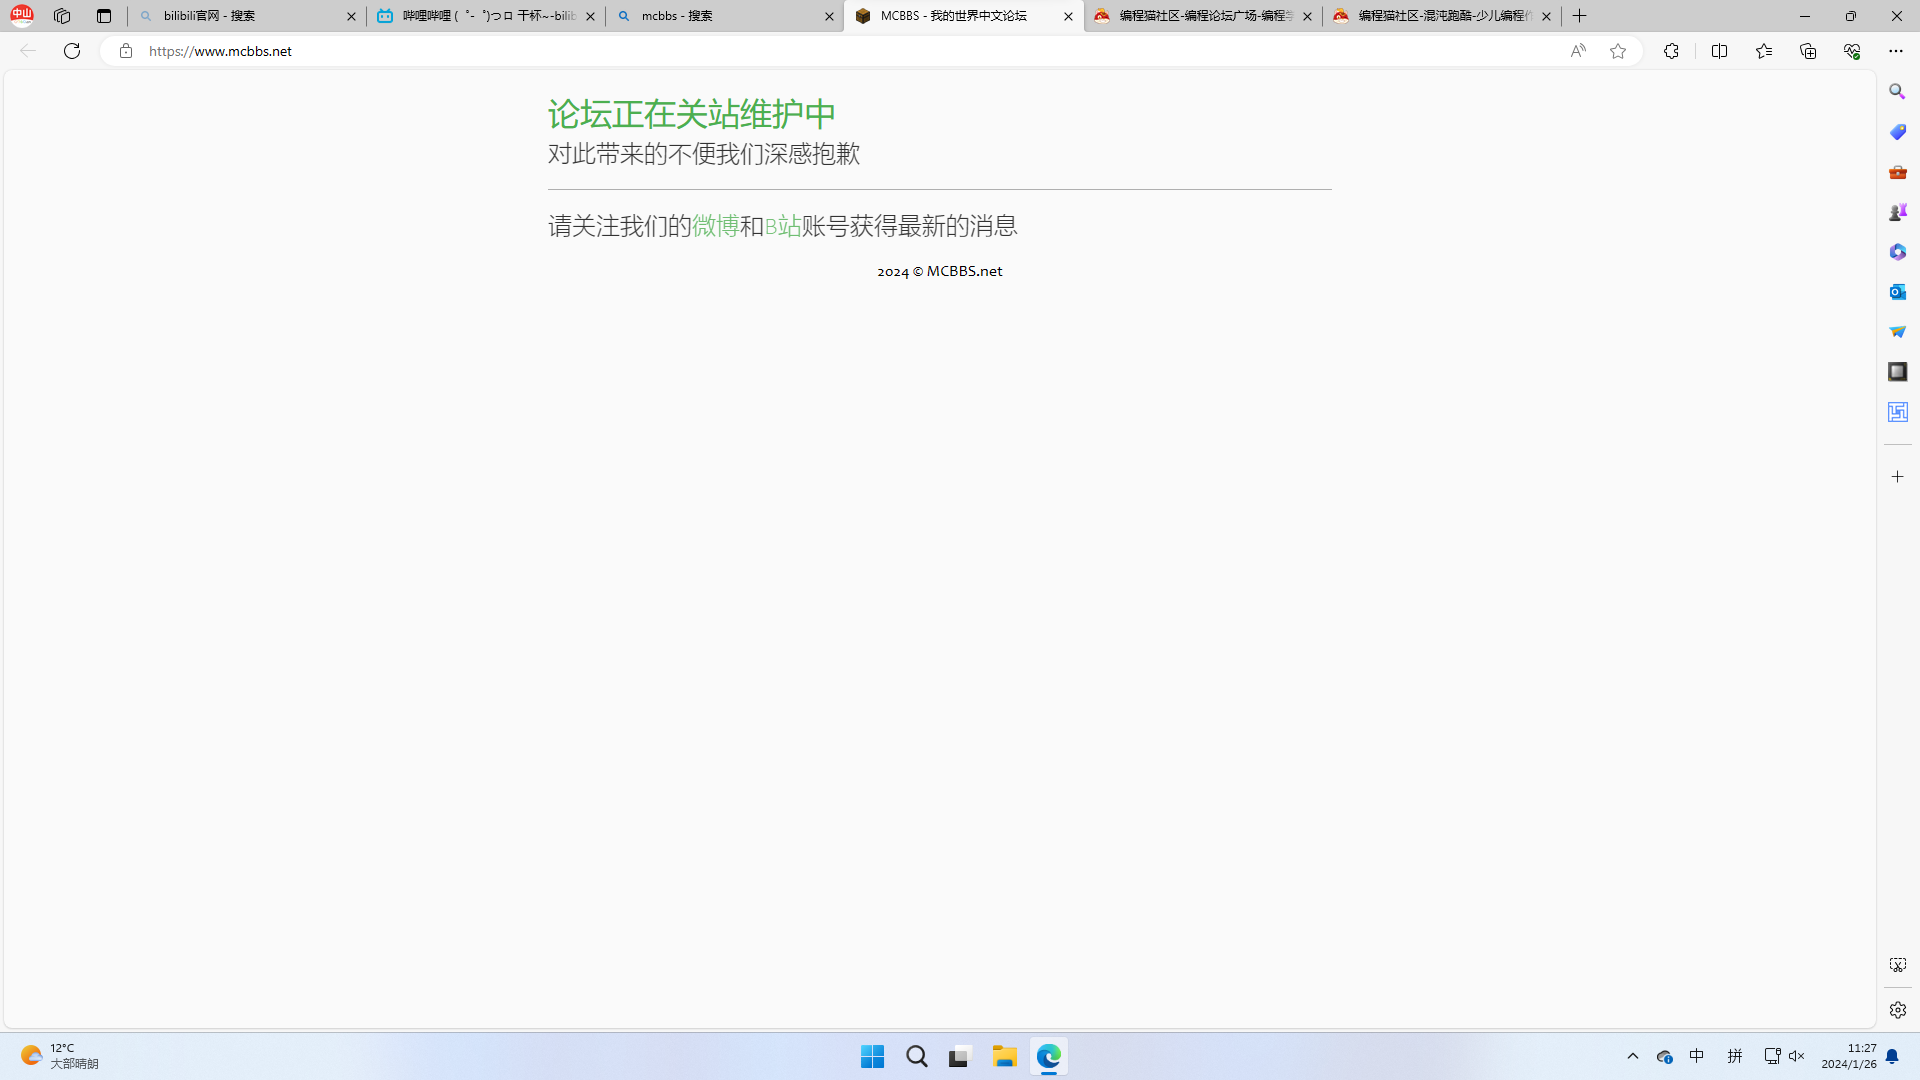Open the tab actions menu icon
The image size is (1920, 1080).
(x=104, y=16)
